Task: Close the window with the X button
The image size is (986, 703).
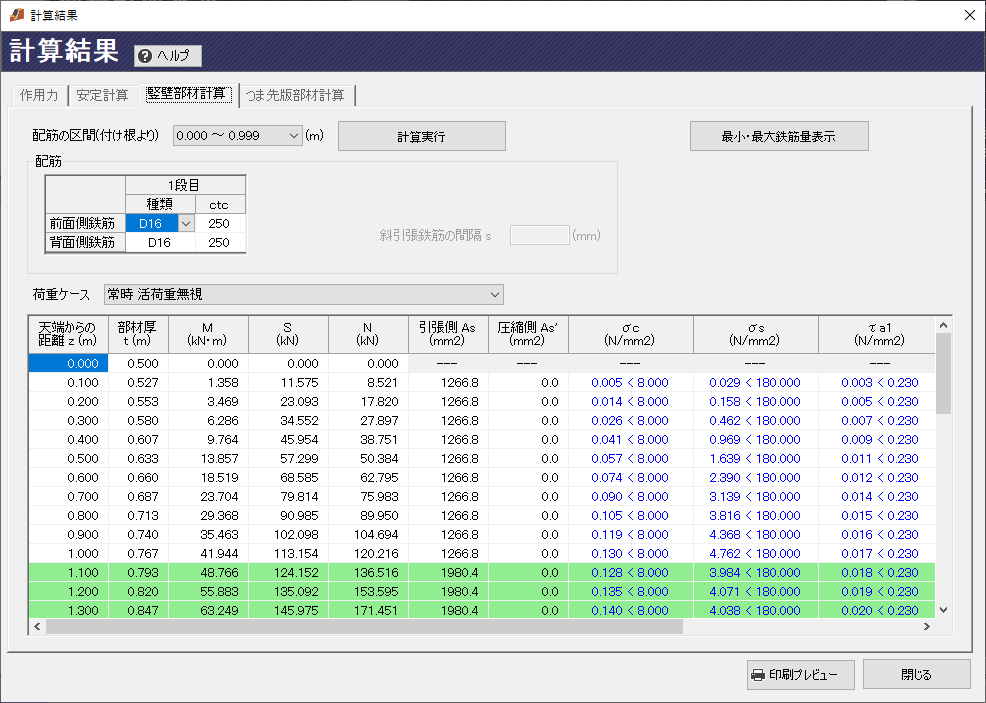Action: pos(970,15)
